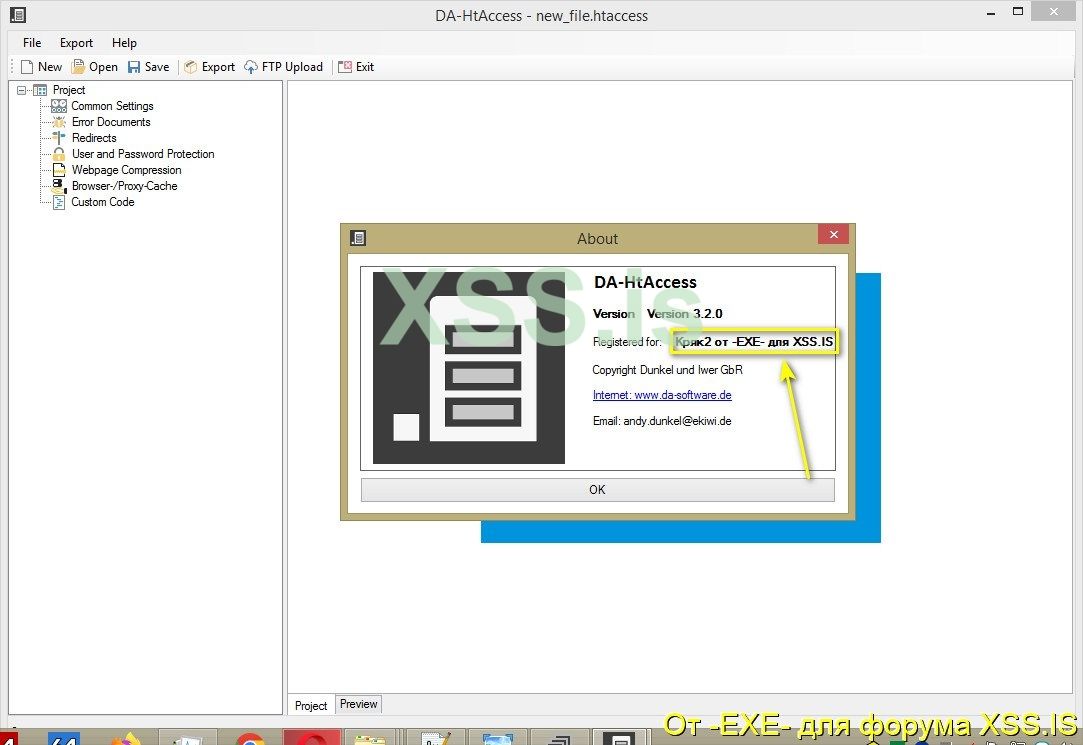Open the Export menu

pyautogui.click(x=76, y=43)
